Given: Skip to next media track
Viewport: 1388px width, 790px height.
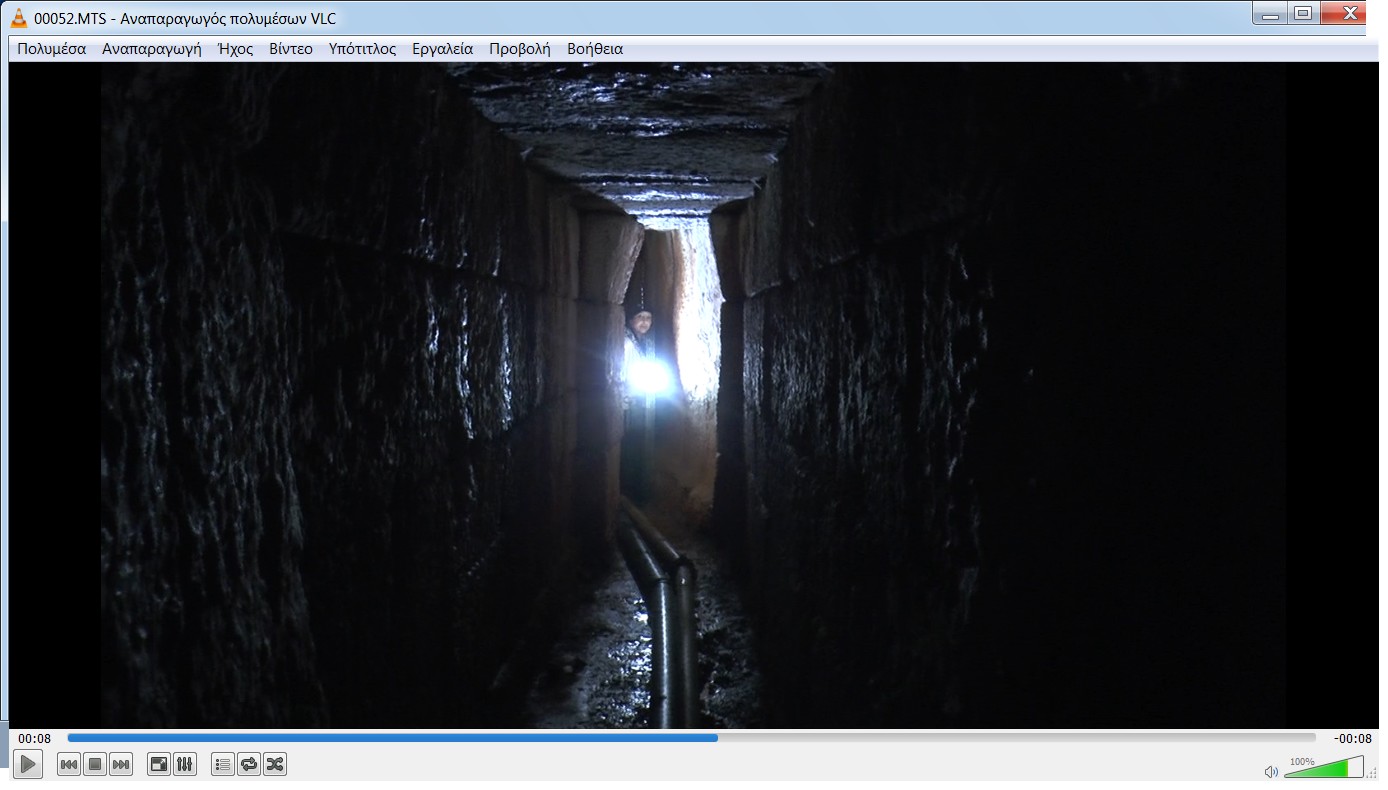Looking at the screenshot, I should (x=121, y=765).
